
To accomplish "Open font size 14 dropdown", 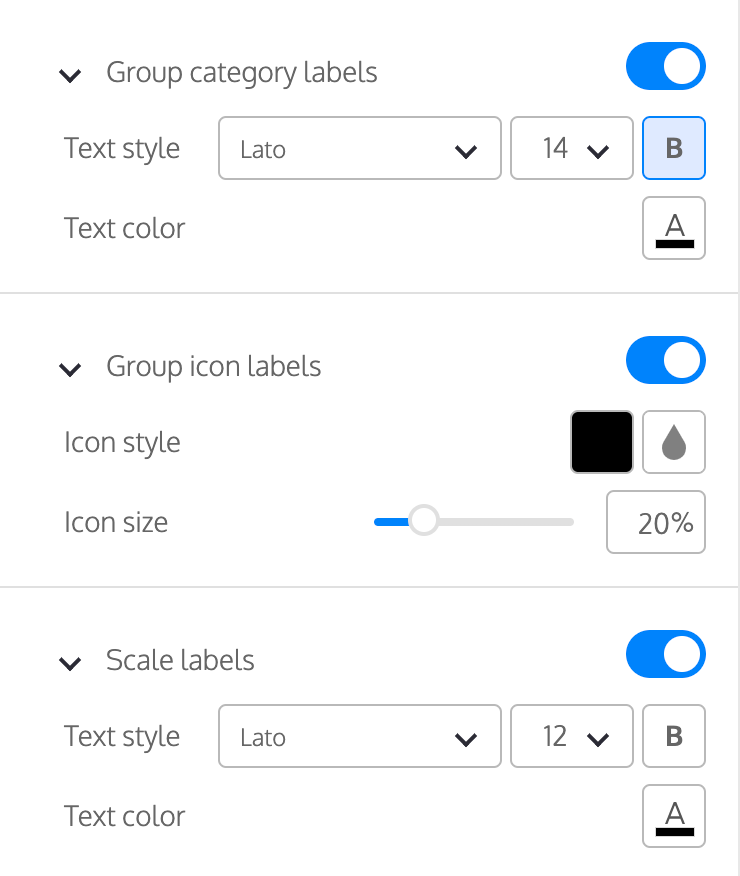I will click(x=572, y=148).
